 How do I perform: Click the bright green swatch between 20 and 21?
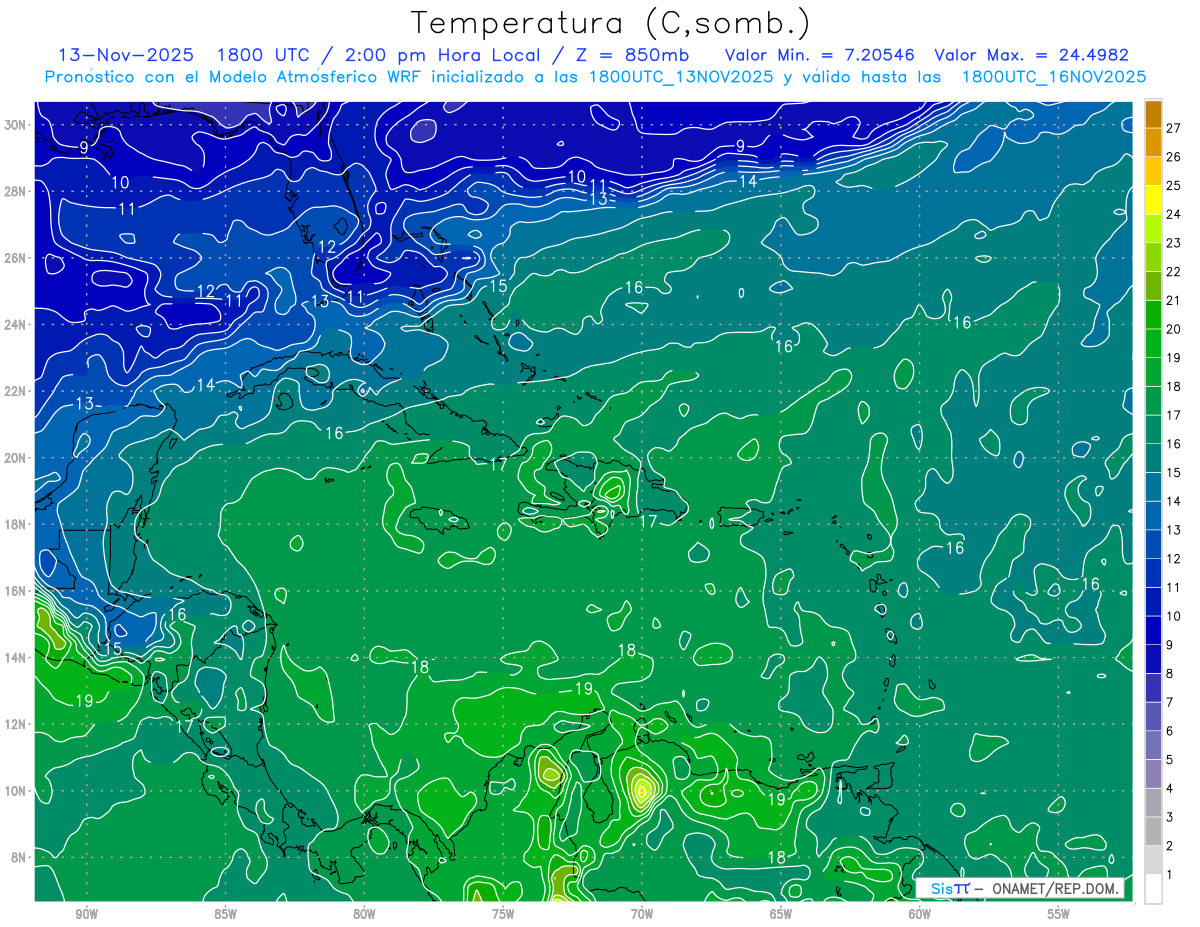(1154, 315)
